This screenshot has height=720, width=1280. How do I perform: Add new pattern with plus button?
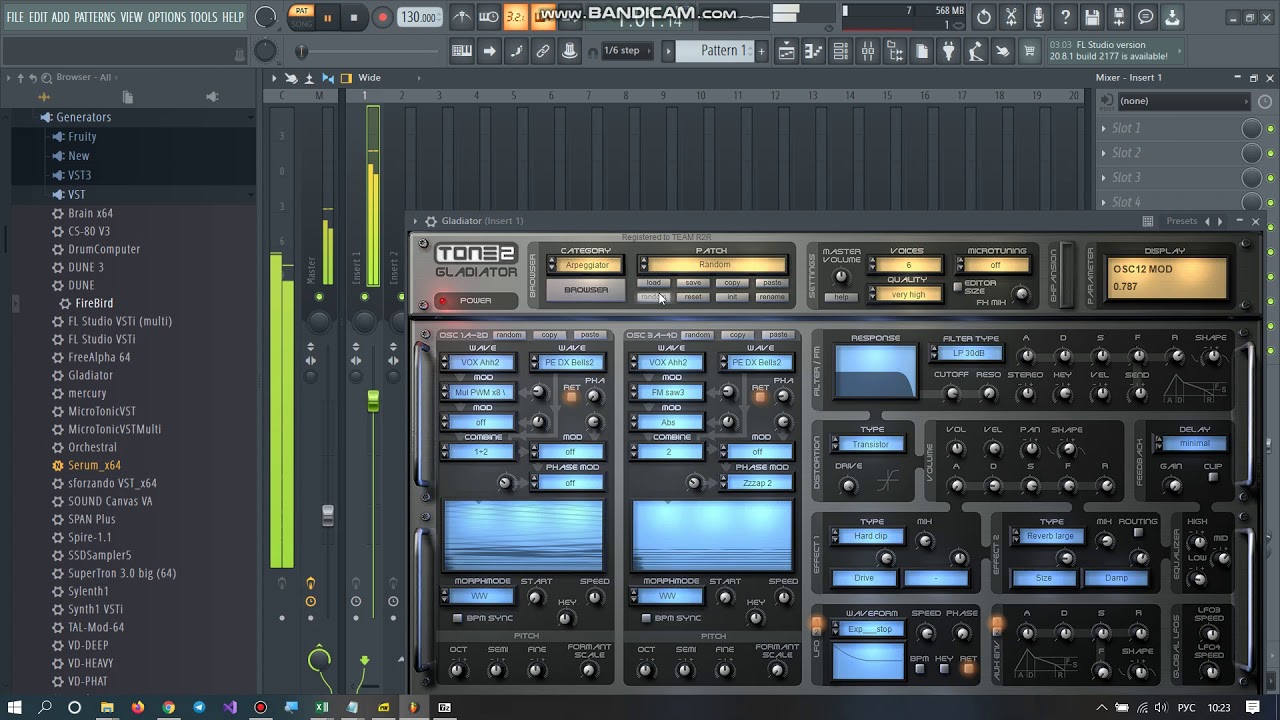[761, 51]
